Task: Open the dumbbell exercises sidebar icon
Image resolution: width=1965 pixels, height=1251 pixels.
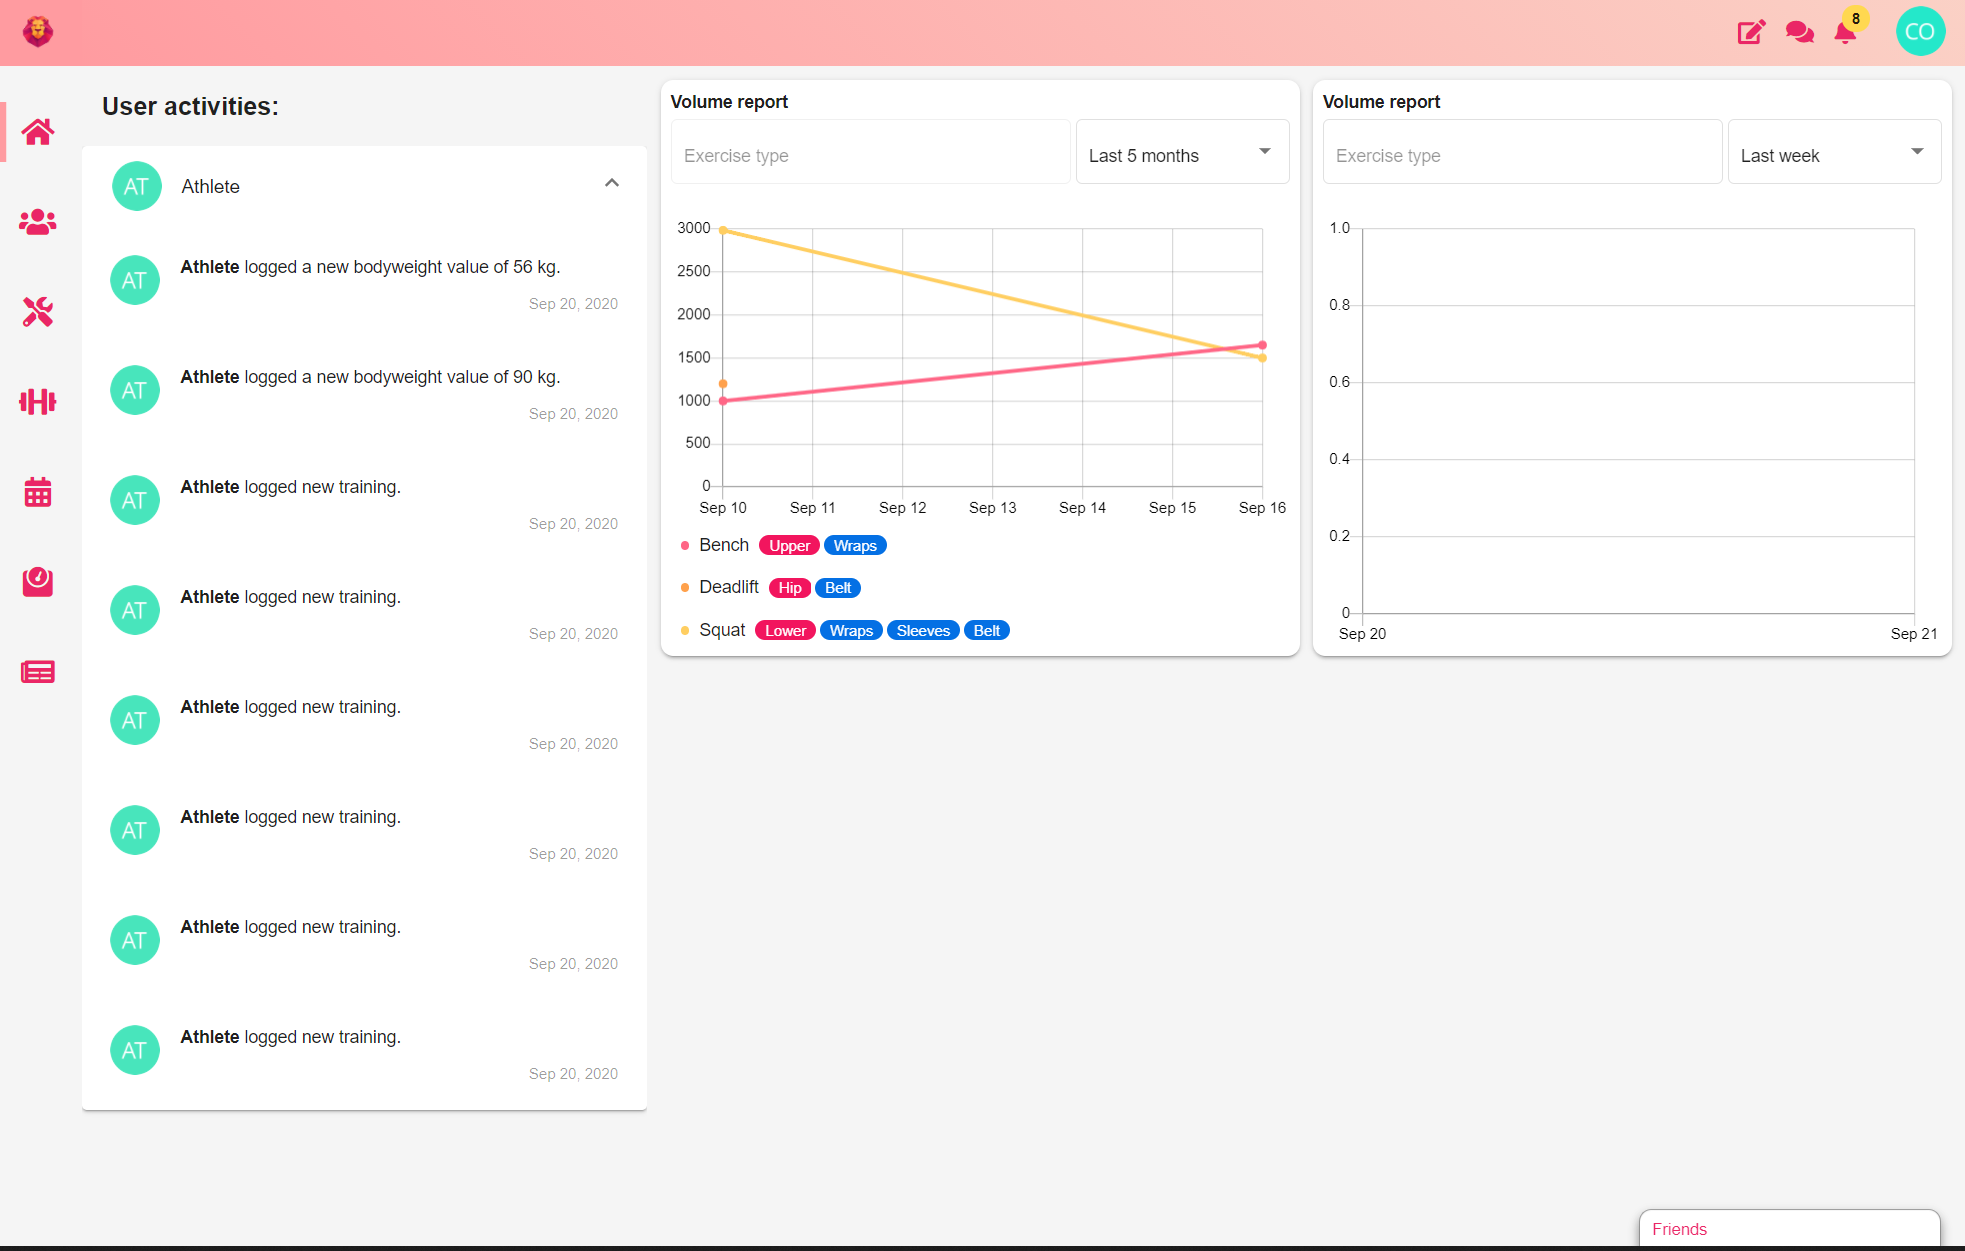Action: tap(38, 402)
